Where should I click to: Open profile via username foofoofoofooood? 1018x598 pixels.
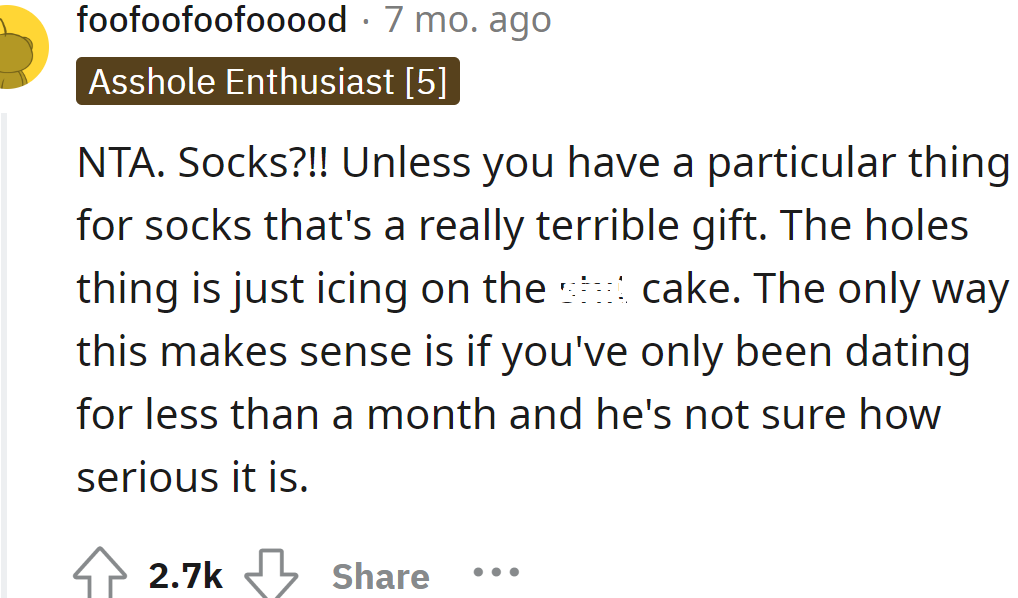[x=211, y=19]
